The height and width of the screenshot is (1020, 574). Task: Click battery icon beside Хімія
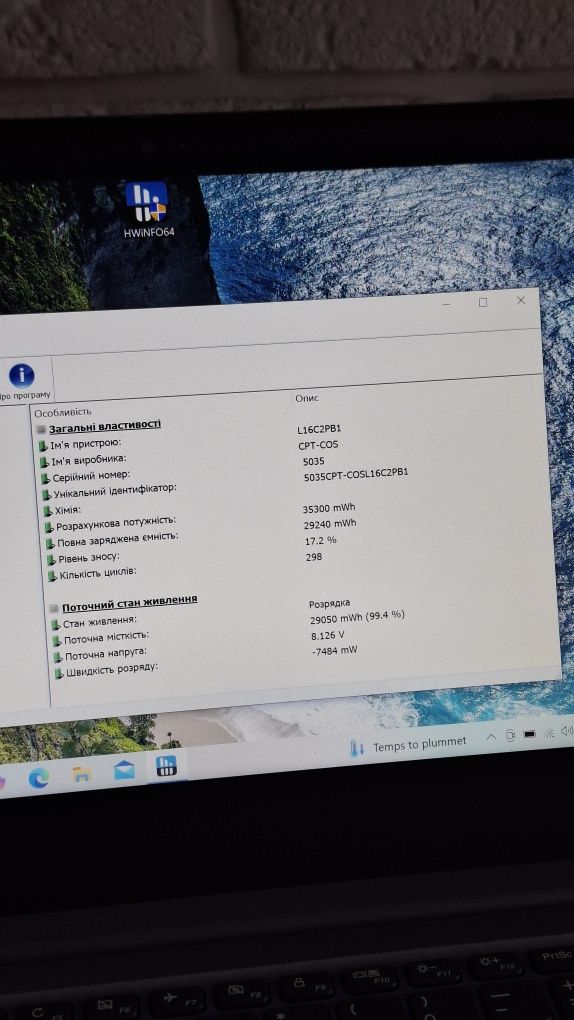(48, 512)
